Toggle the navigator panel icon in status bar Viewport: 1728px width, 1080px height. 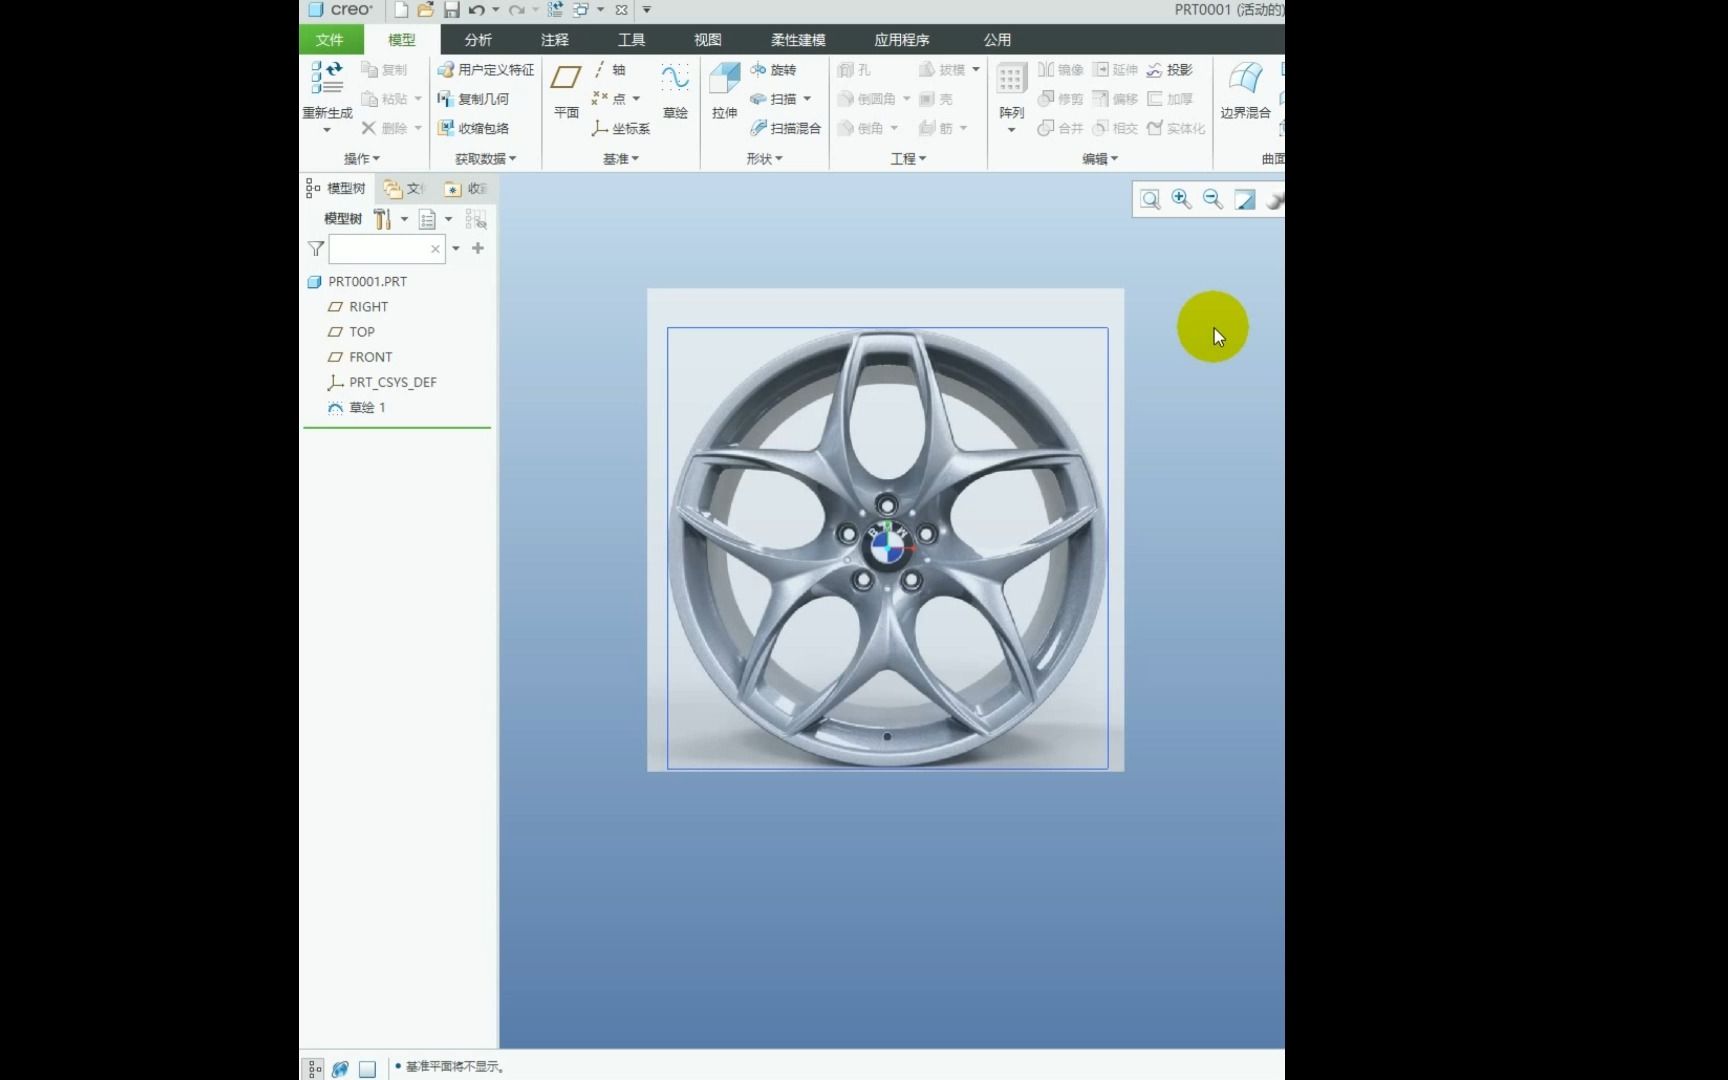(314, 1069)
